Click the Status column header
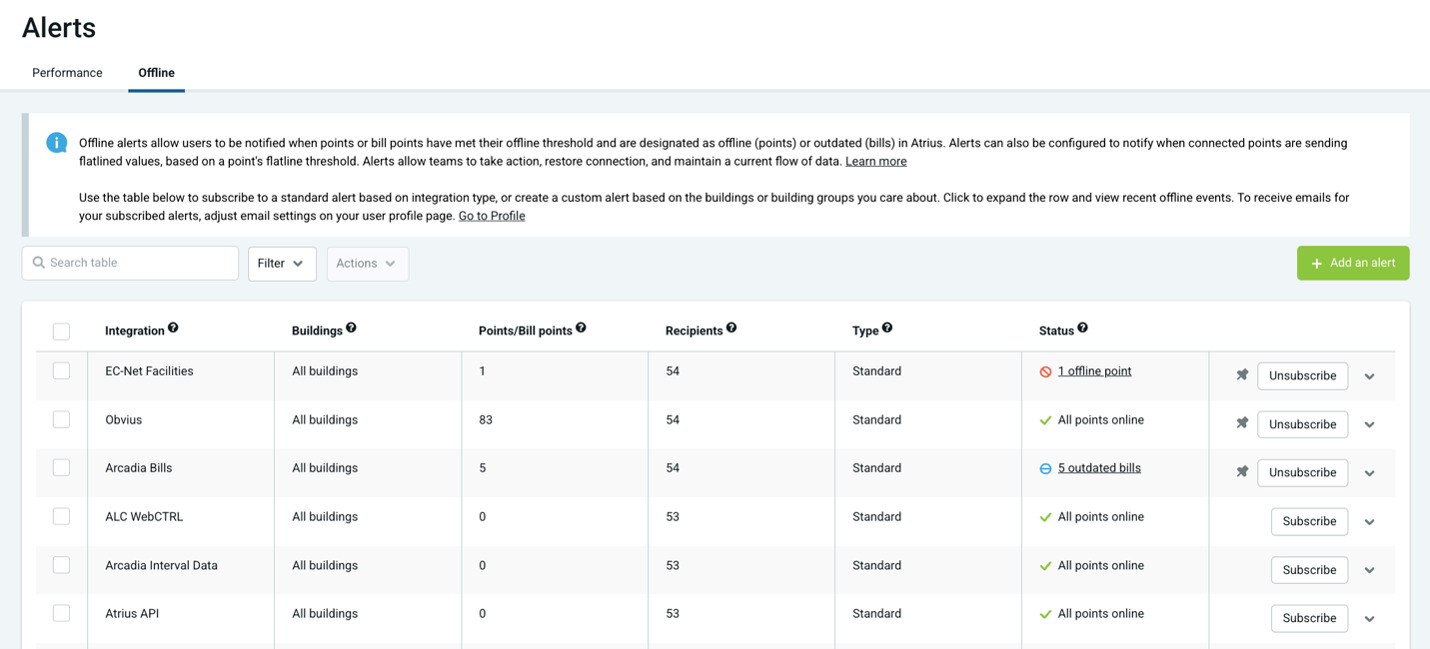The width and height of the screenshot is (1430, 649). pyautogui.click(x=1056, y=330)
